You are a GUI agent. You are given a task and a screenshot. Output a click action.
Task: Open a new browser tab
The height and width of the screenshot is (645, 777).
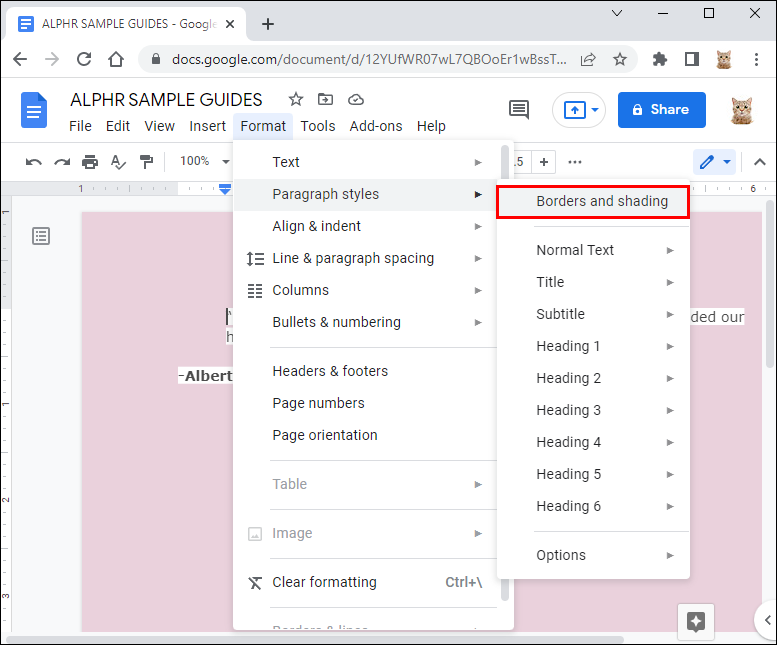[268, 24]
